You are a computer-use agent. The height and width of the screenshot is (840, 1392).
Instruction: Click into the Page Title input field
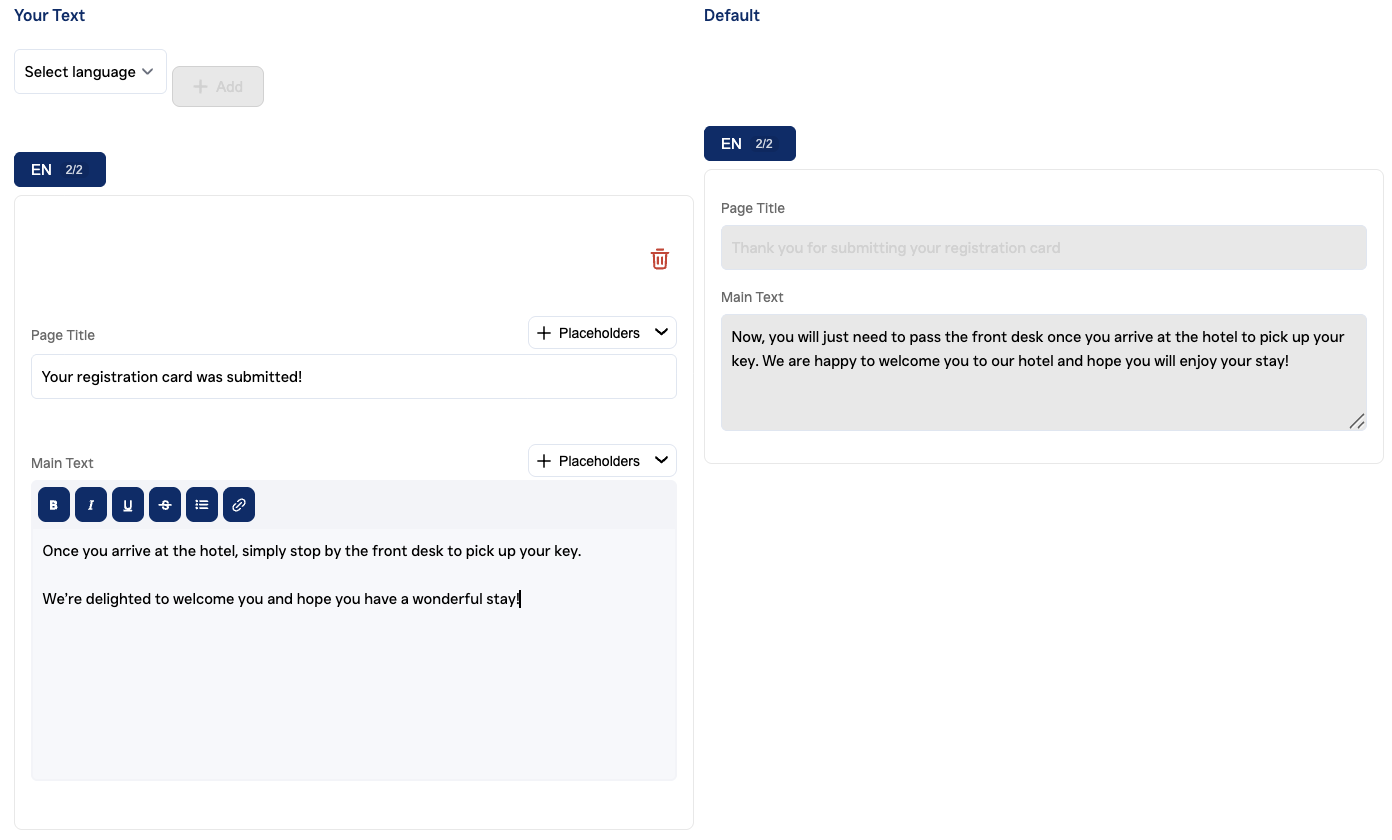pos(354,377)
